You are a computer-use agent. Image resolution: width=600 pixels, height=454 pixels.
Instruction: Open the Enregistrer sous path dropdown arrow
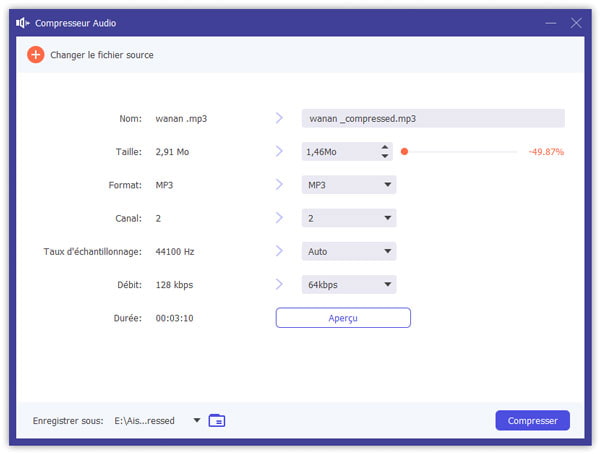click(x=197, y=420)
